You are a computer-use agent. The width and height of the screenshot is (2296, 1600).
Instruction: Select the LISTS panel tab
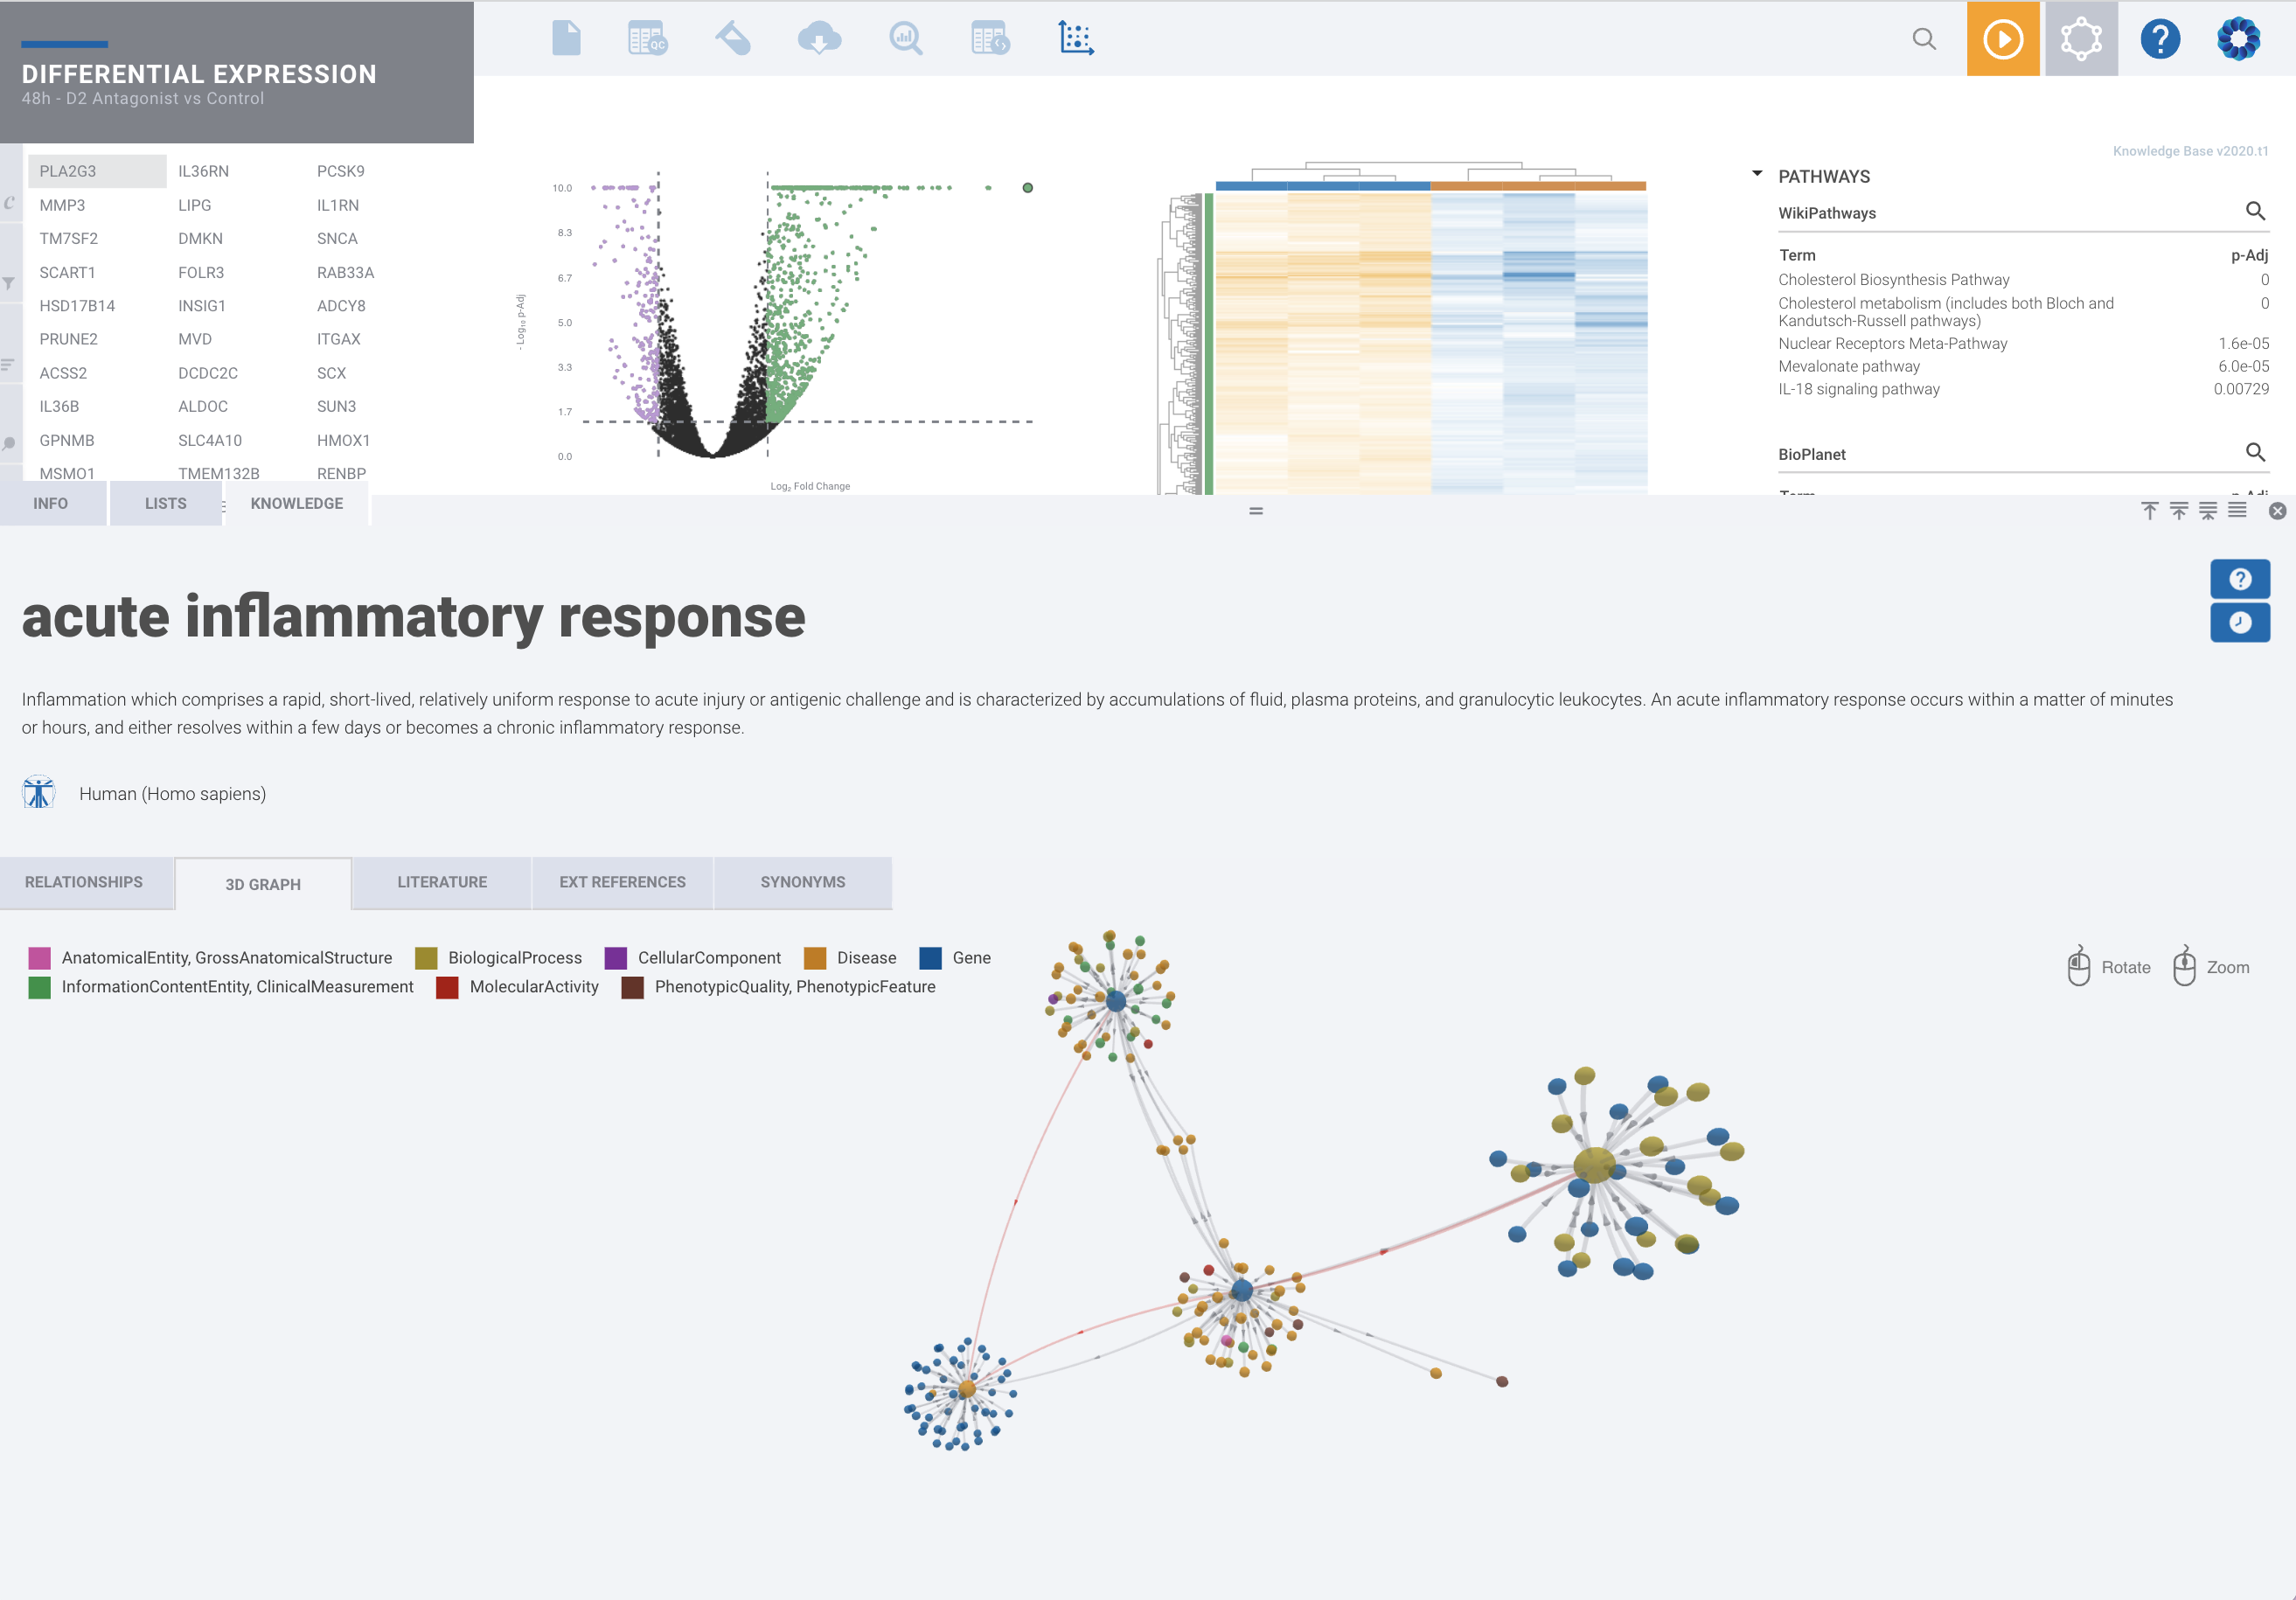pyautogui.click(x=166, y=503)
